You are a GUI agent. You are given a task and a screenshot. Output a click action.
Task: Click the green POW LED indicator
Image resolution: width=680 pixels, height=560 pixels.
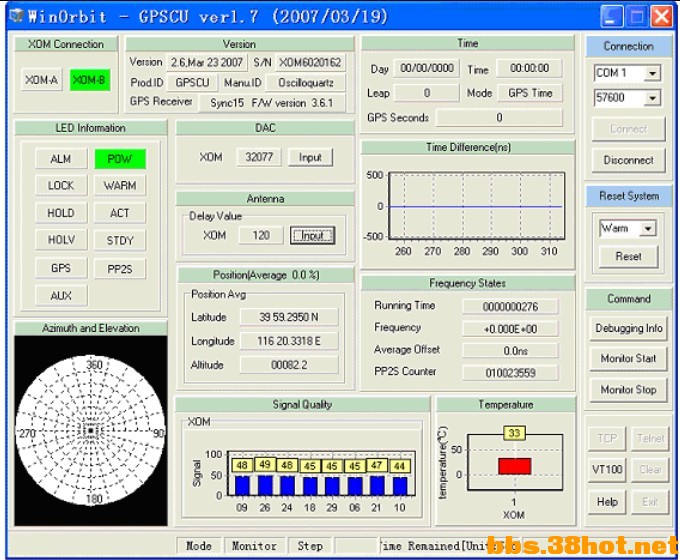[120, 159]
